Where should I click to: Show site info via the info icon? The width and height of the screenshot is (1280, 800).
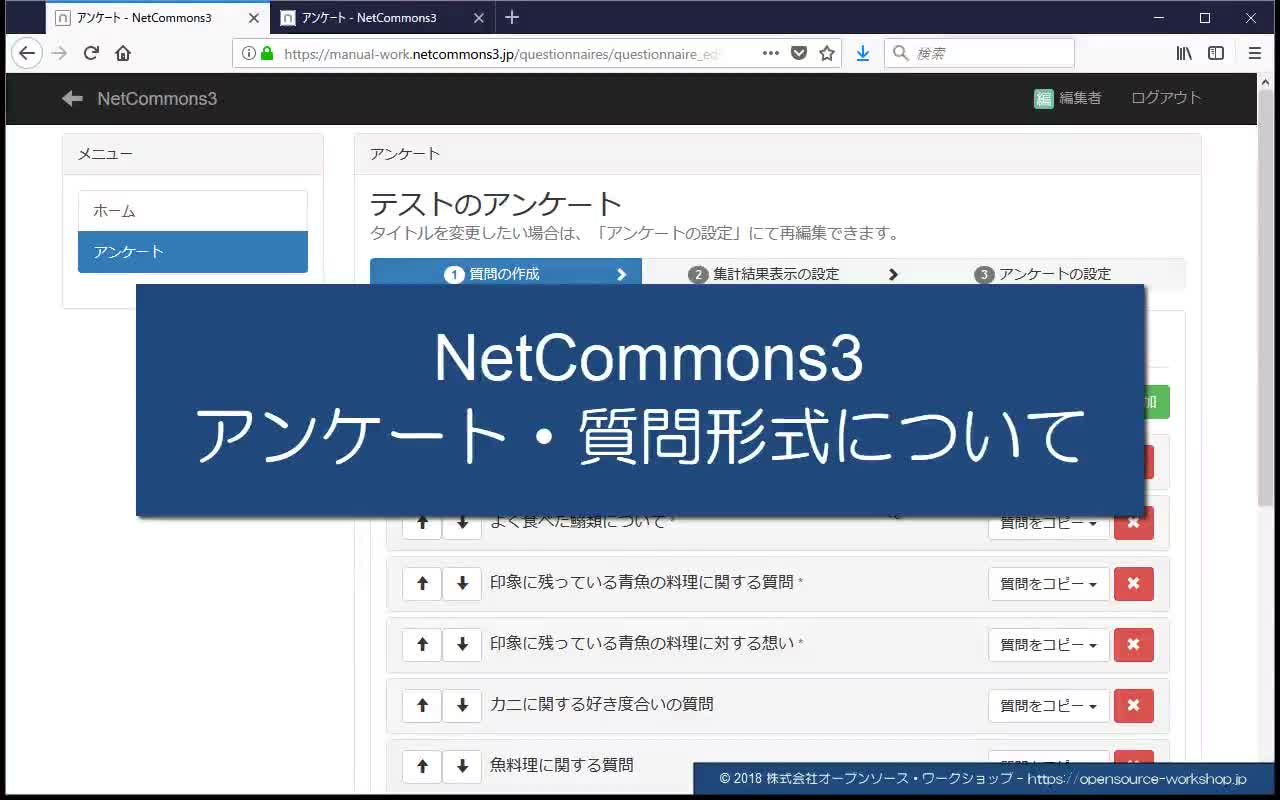coord(249,54)
